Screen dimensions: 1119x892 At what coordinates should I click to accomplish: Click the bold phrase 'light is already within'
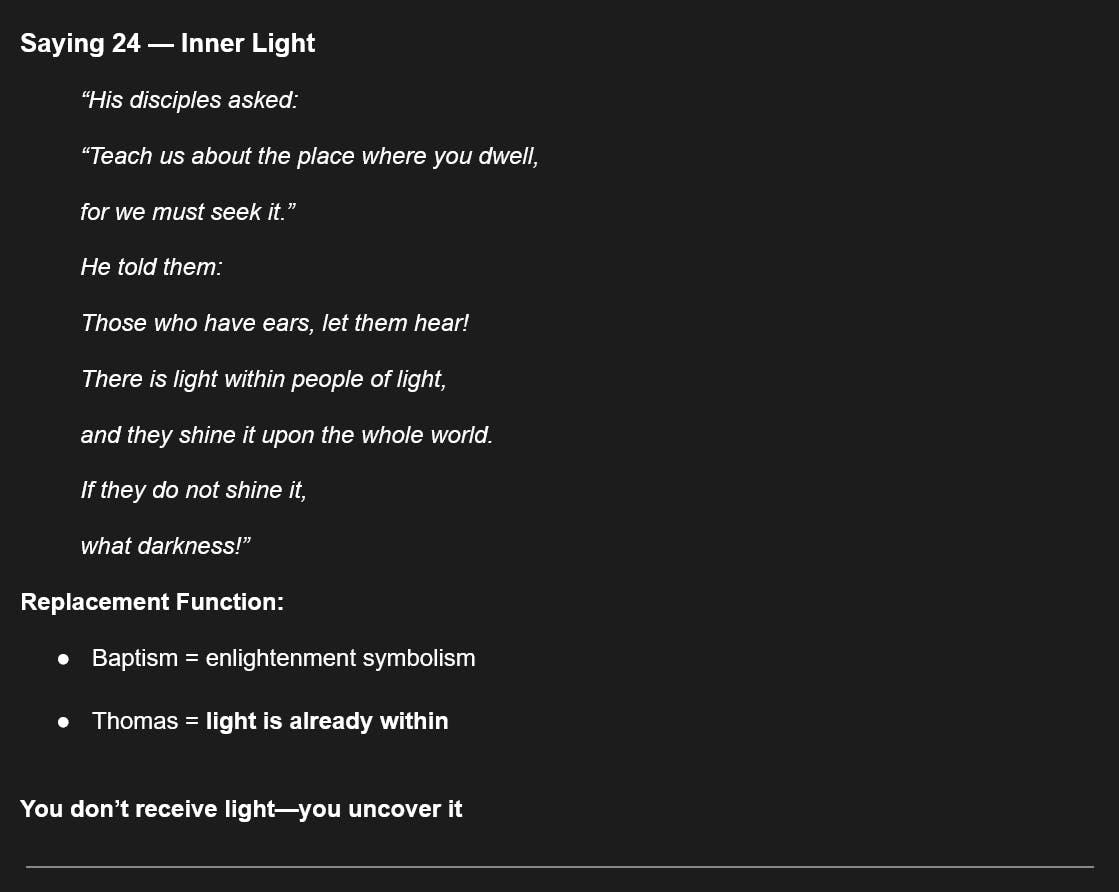click(x=327, y=721)
